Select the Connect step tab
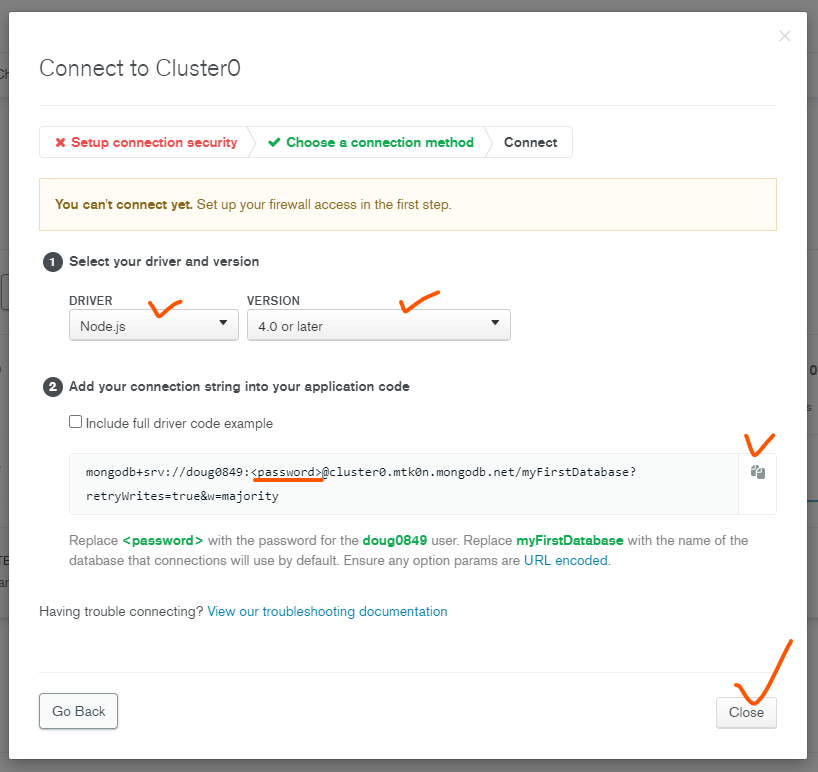 click(x=530, y=143)
